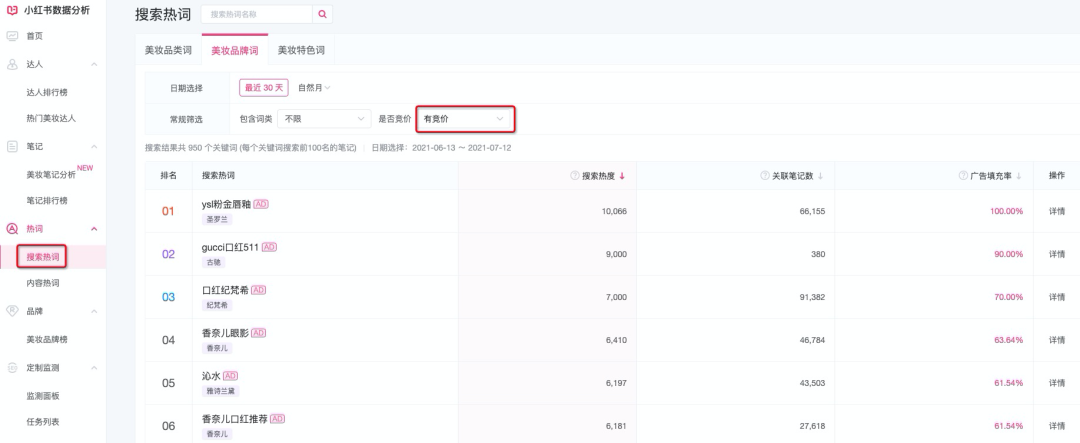Collapse the 热词 sidebar section
This screenshot has height=443, width=1080.
click(x=94, y=229)
